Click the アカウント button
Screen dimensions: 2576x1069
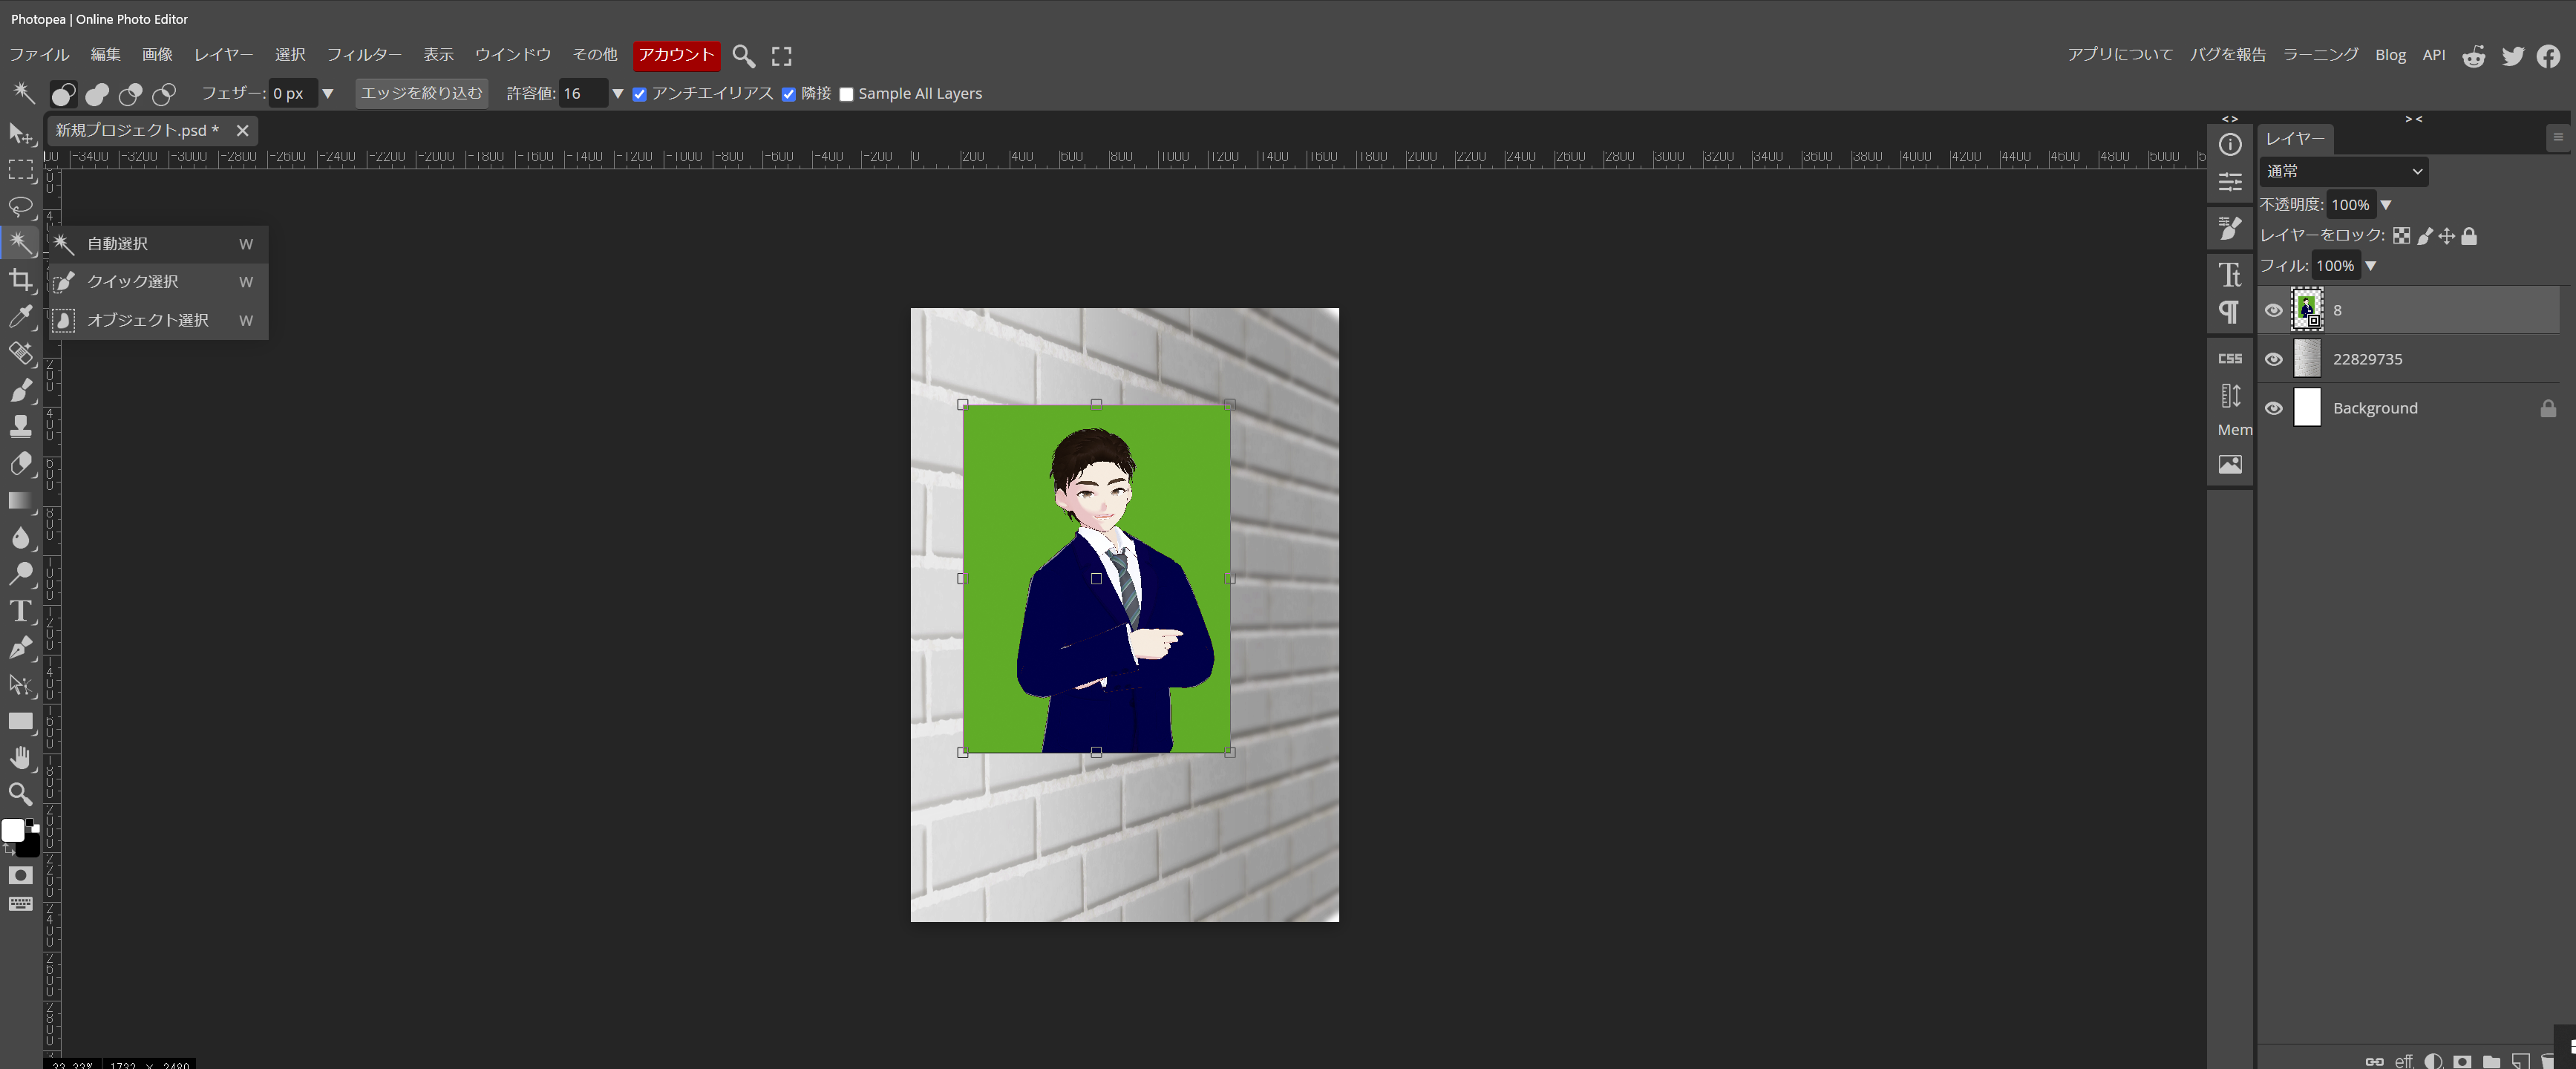pyautogui.click(x=676, y=55)
